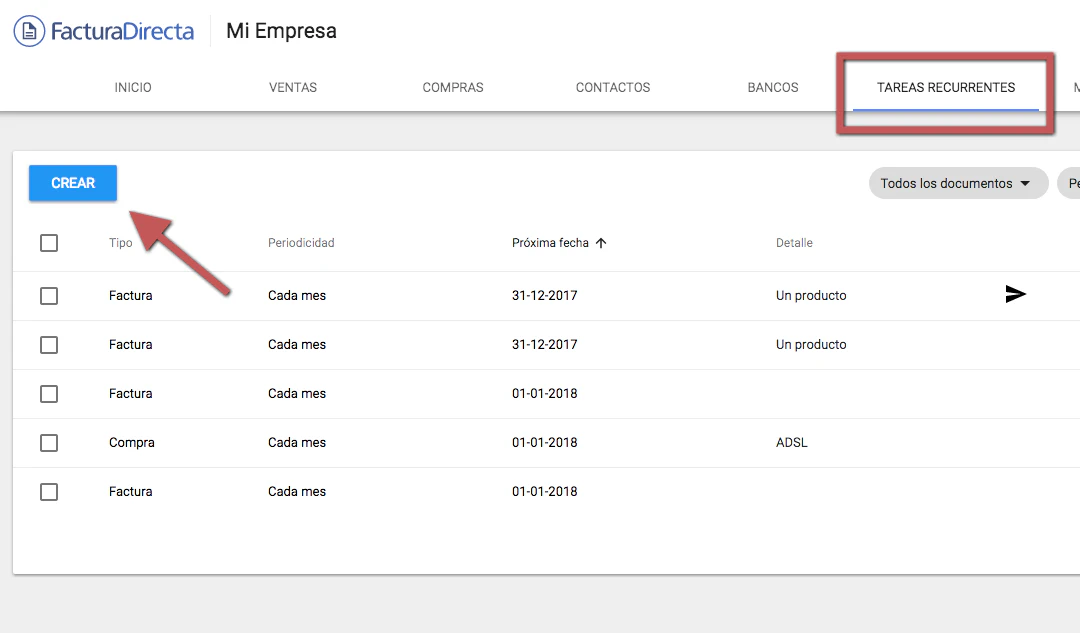This screenshot has height=633, width=1080.
Task: Tick the checkbox of the last Factura row
Action: point(49,492)
